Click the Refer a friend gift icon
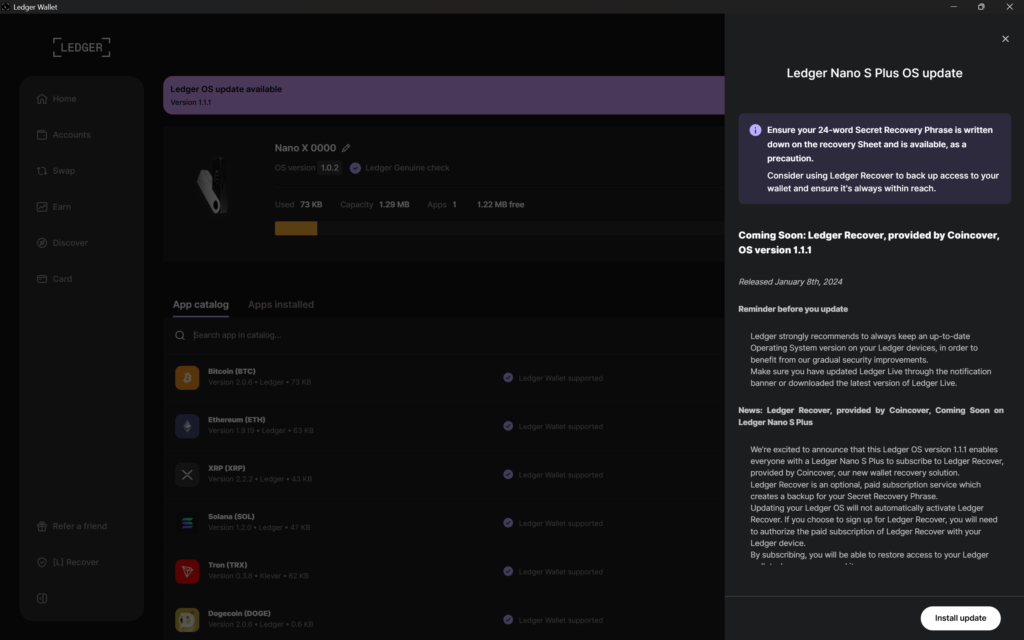 [x=42, y=526]
